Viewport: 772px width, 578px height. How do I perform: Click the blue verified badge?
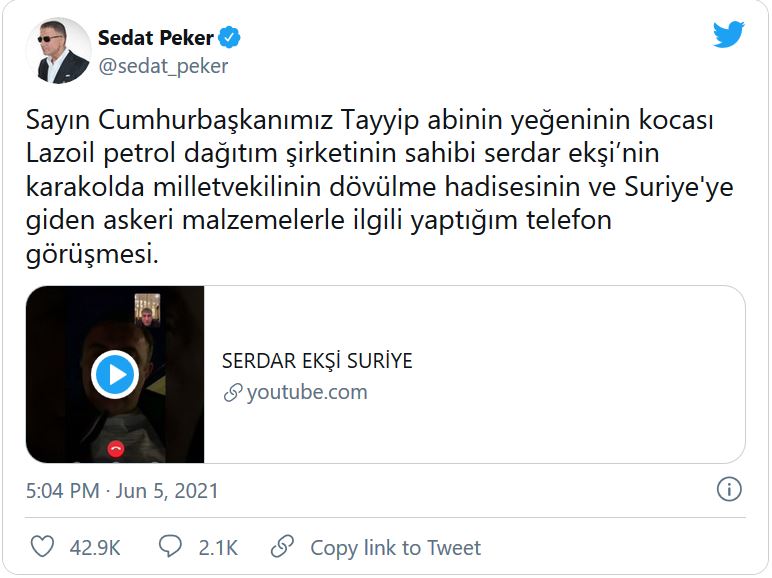point(230,38)
